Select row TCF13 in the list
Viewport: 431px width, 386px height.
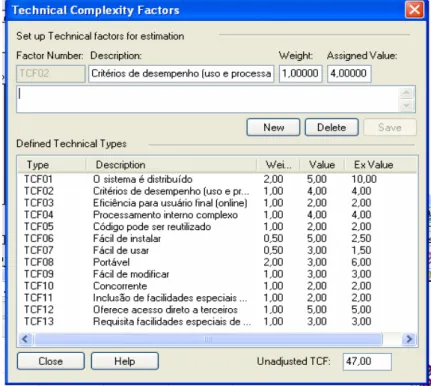click(x=217, y=321)
